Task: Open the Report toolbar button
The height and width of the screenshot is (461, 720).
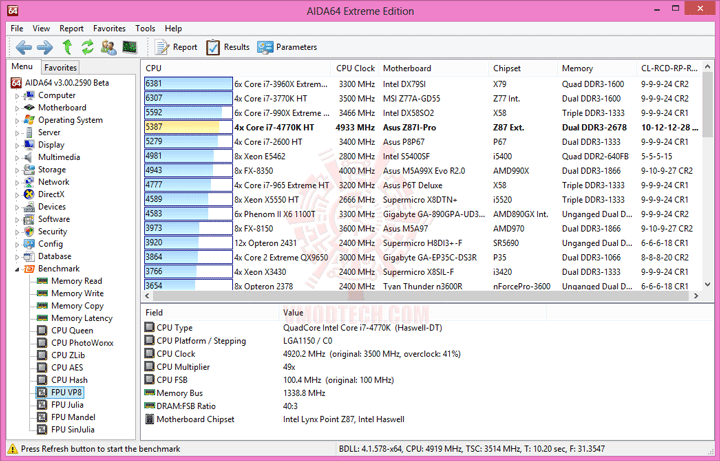Action: [176, 47]
